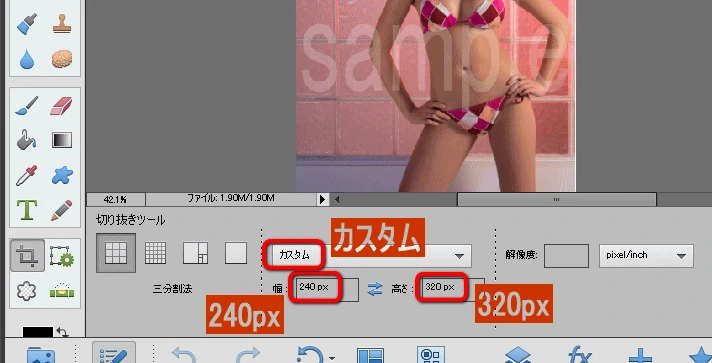Swap width and height values
The width and height of the screenshot is (712, 363).
375,289
